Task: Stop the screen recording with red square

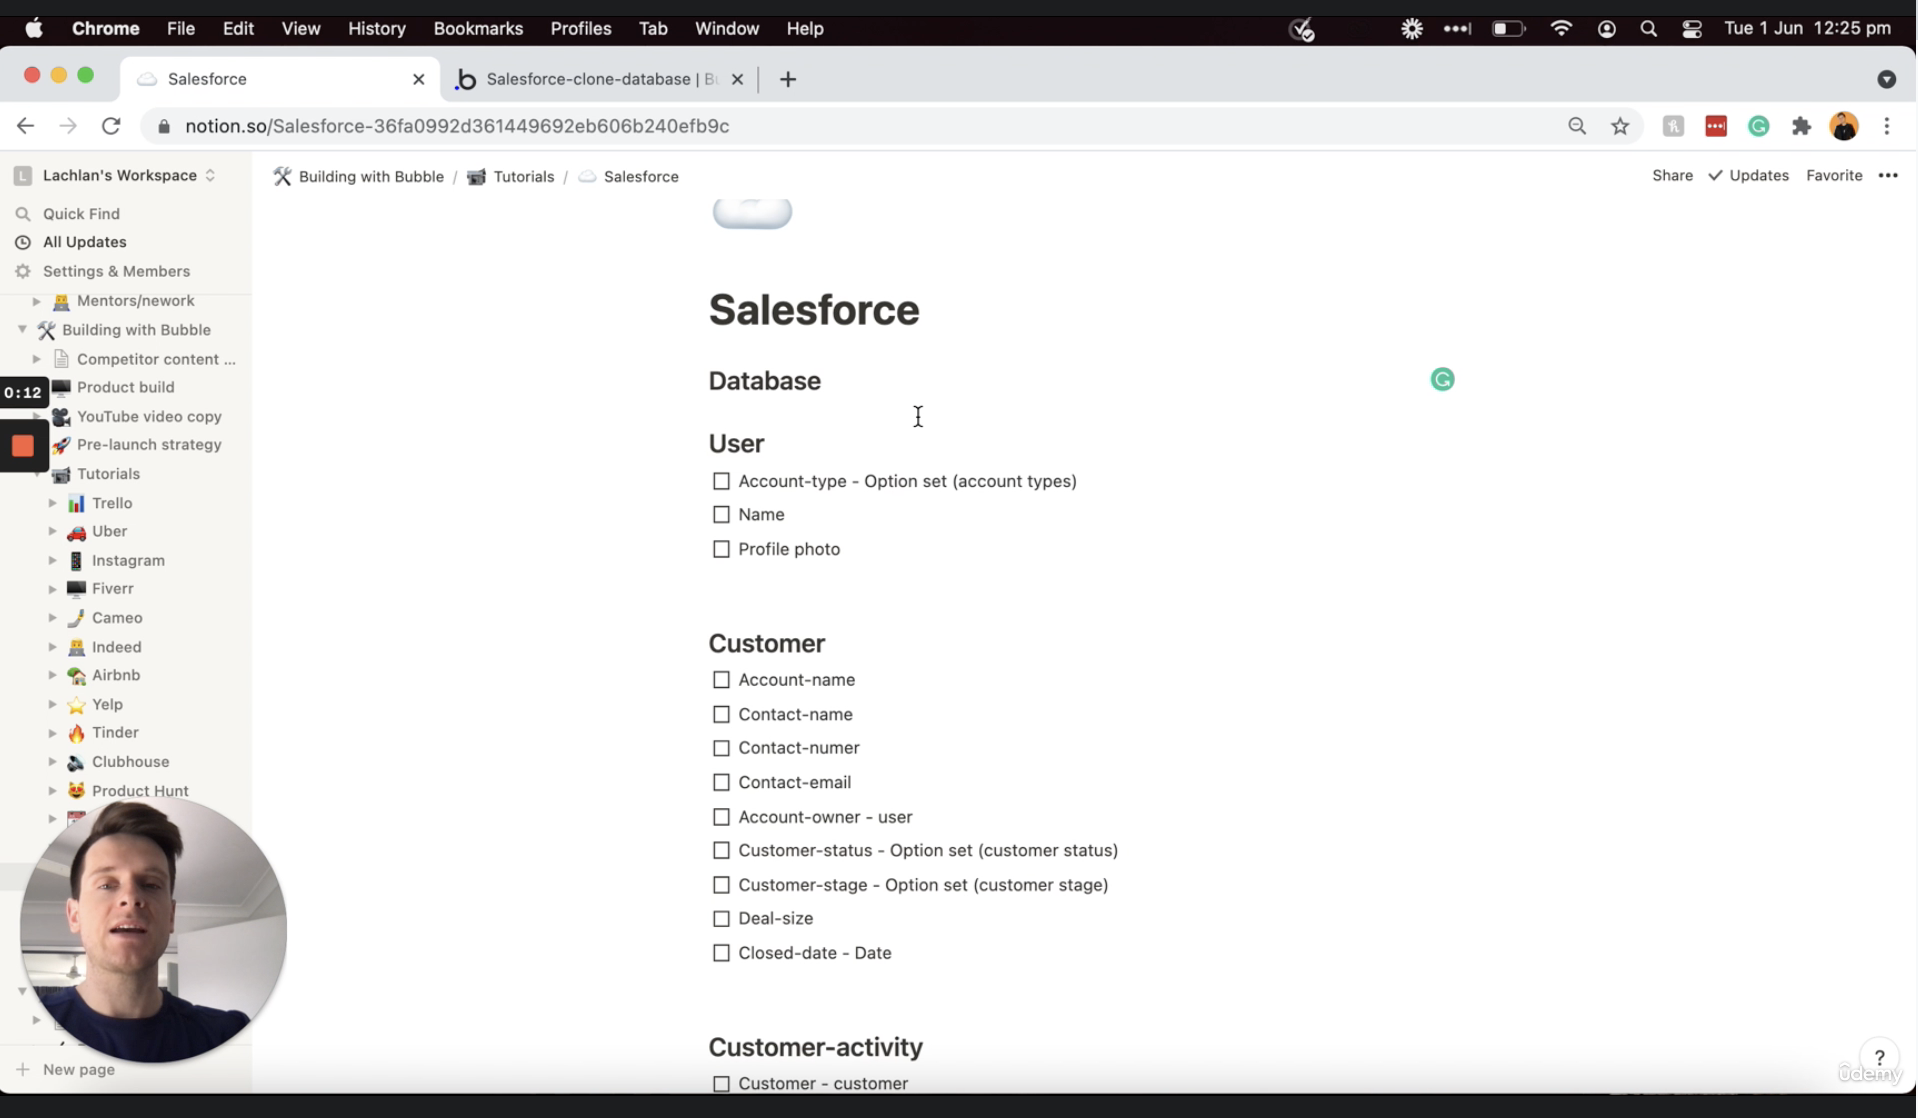Action: [23, 446]
